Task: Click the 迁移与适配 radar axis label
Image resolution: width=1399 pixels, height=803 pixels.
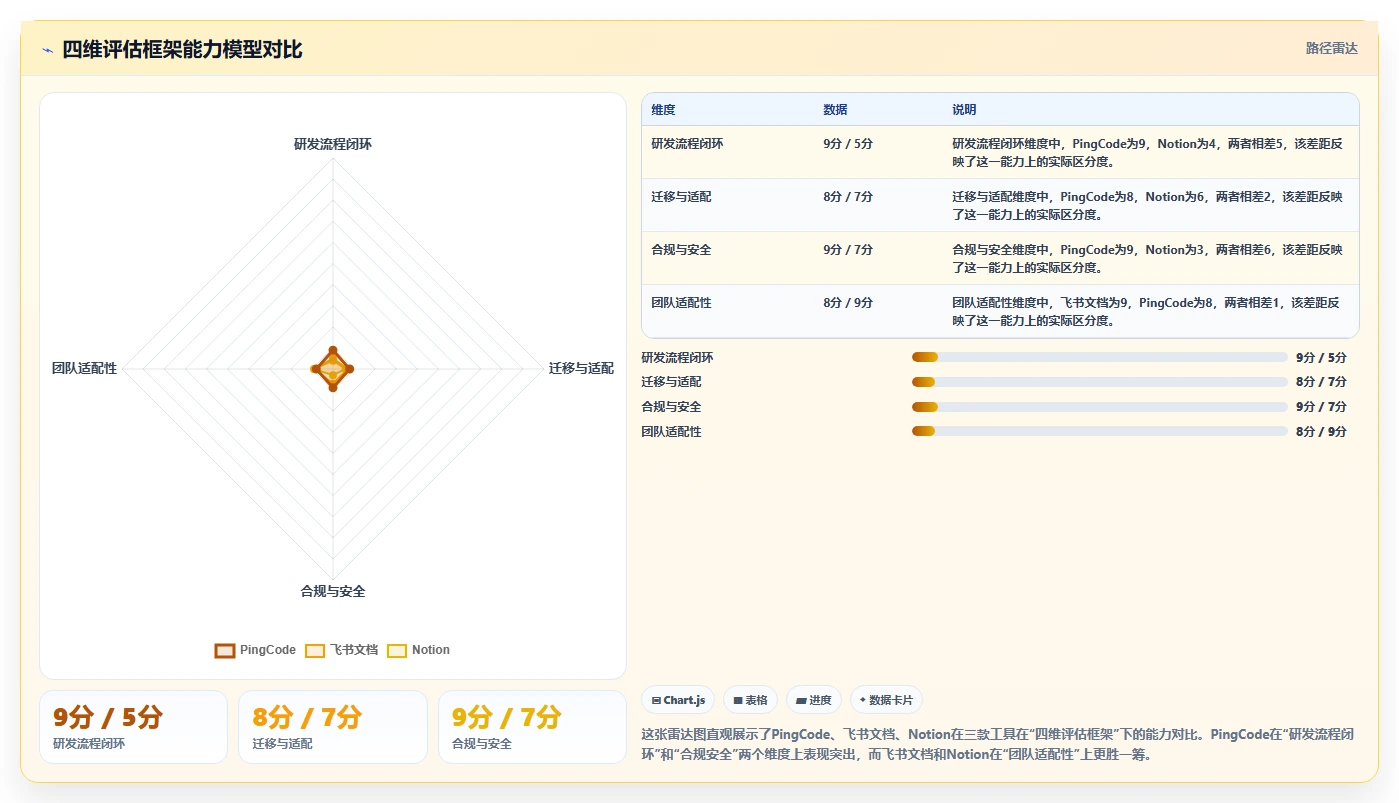Action: coord(581,368)
